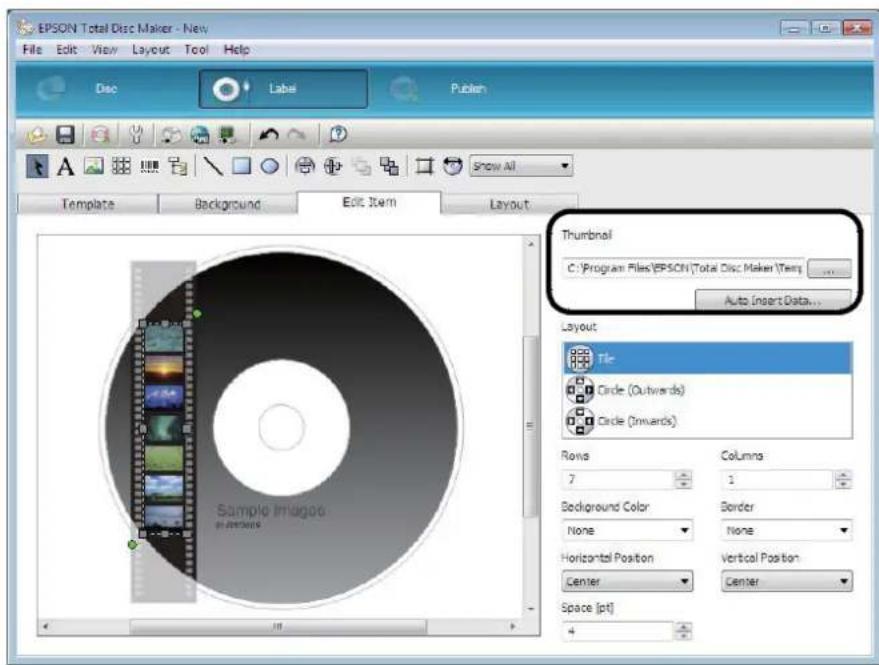Select the Ellipse shape tool
This screenshot has width=879, height=665.
click(x=270, y=166)
